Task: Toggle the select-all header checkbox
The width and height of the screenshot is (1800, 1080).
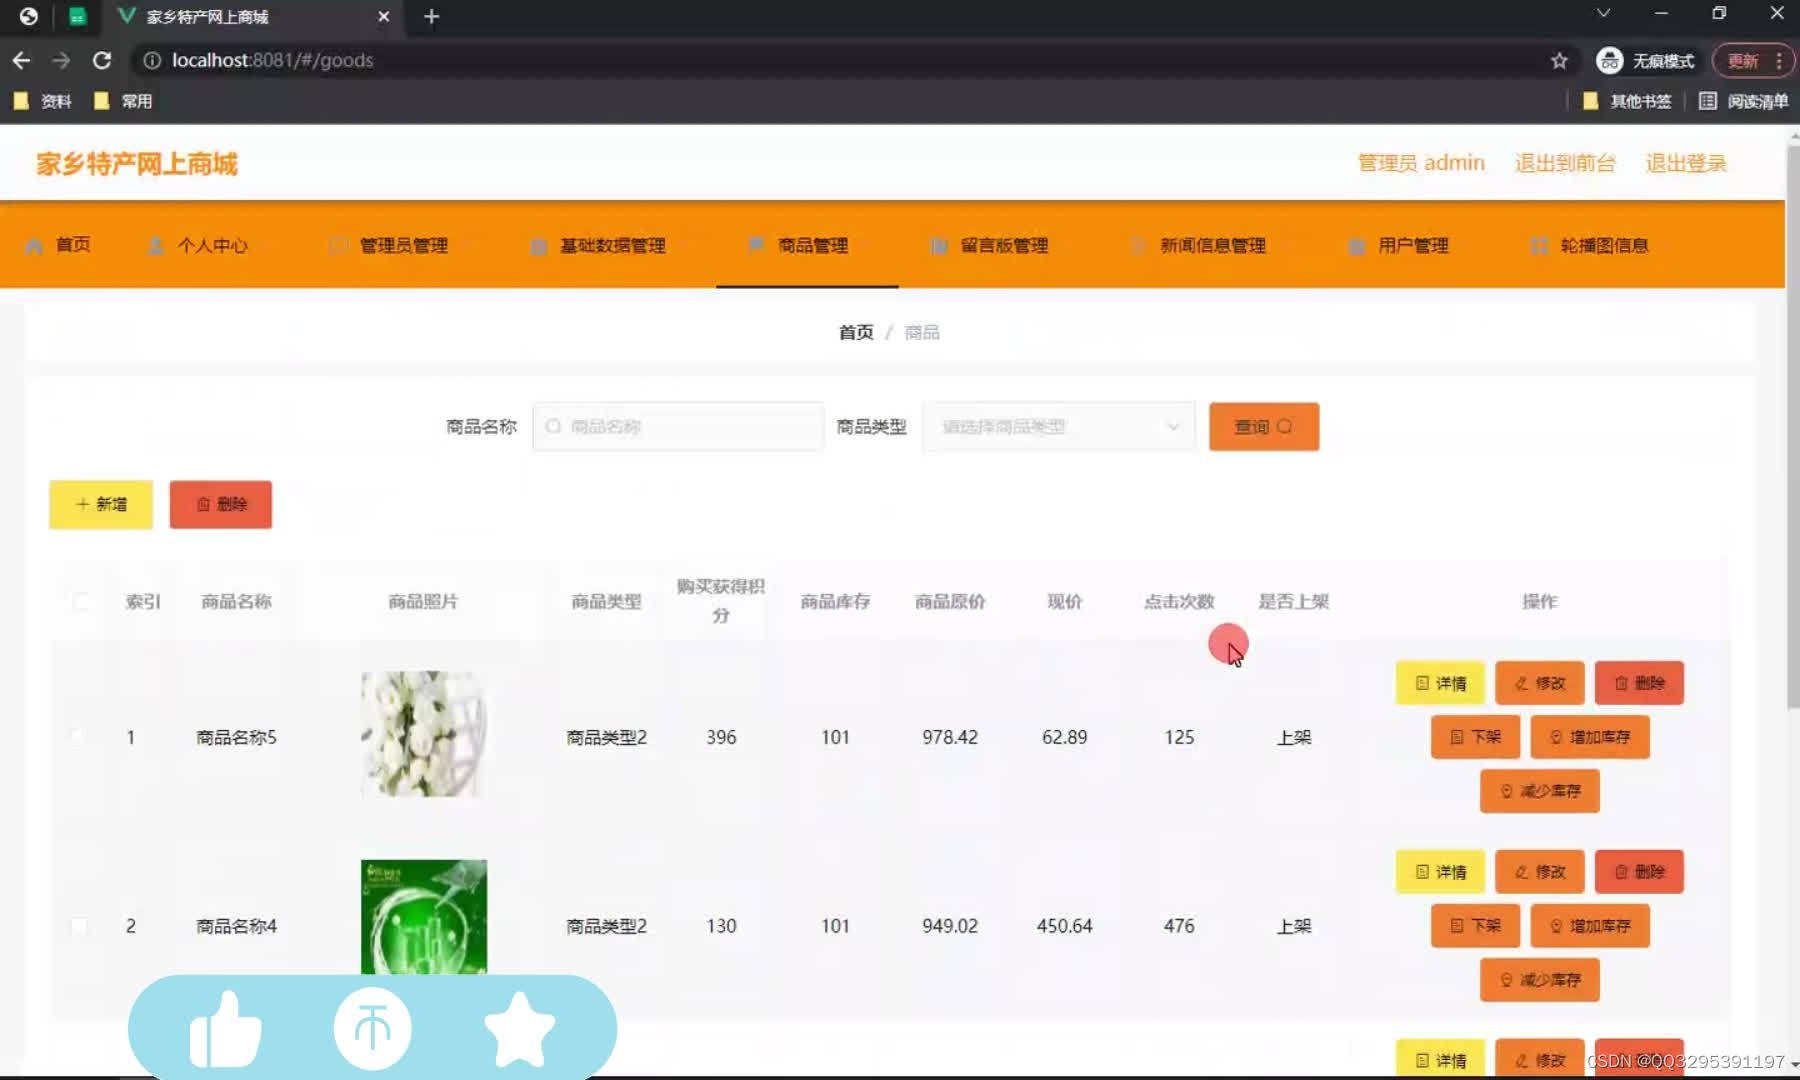Action: [x=80, y=601]
